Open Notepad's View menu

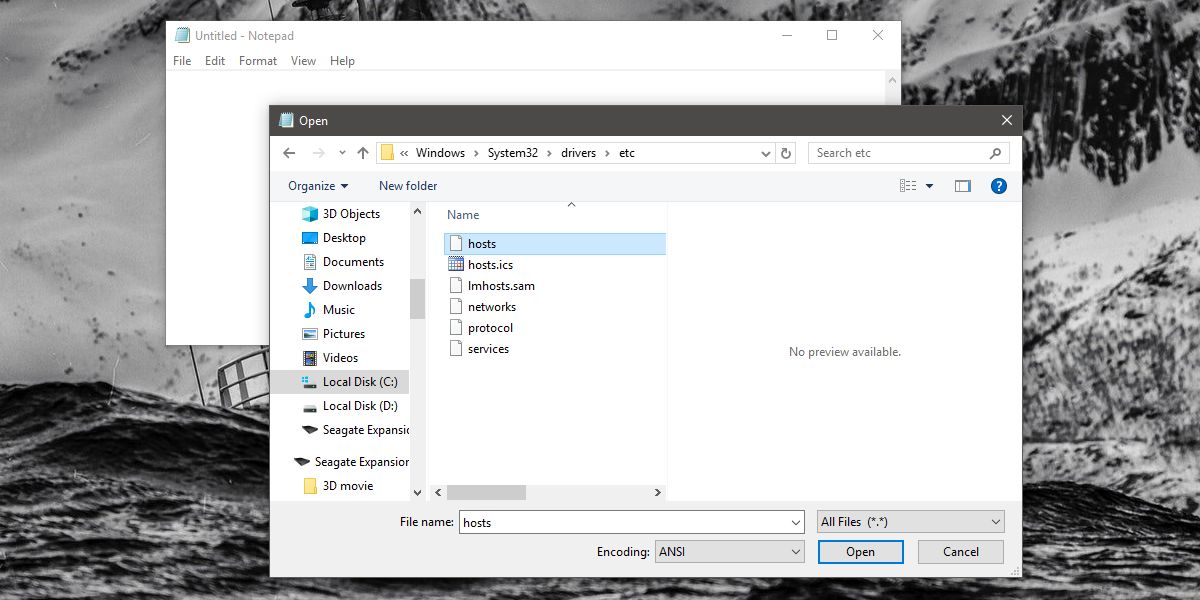point(303,61)
